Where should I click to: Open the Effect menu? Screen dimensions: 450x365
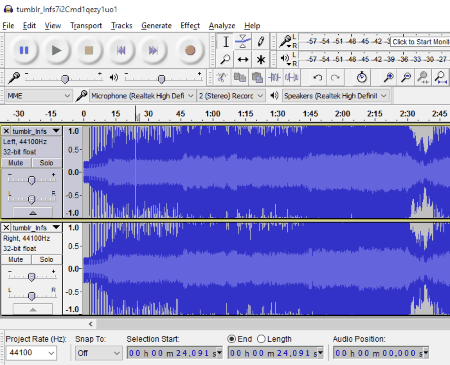pyautogui.click(x=190, y=26)
